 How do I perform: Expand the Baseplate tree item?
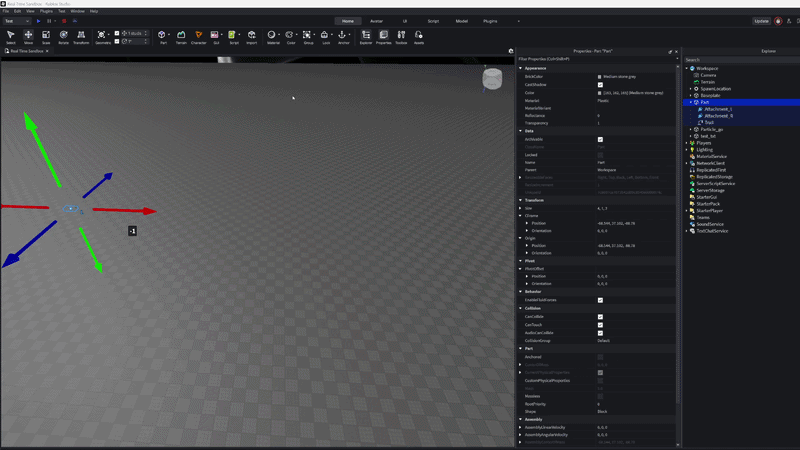(x=691, y=95)
